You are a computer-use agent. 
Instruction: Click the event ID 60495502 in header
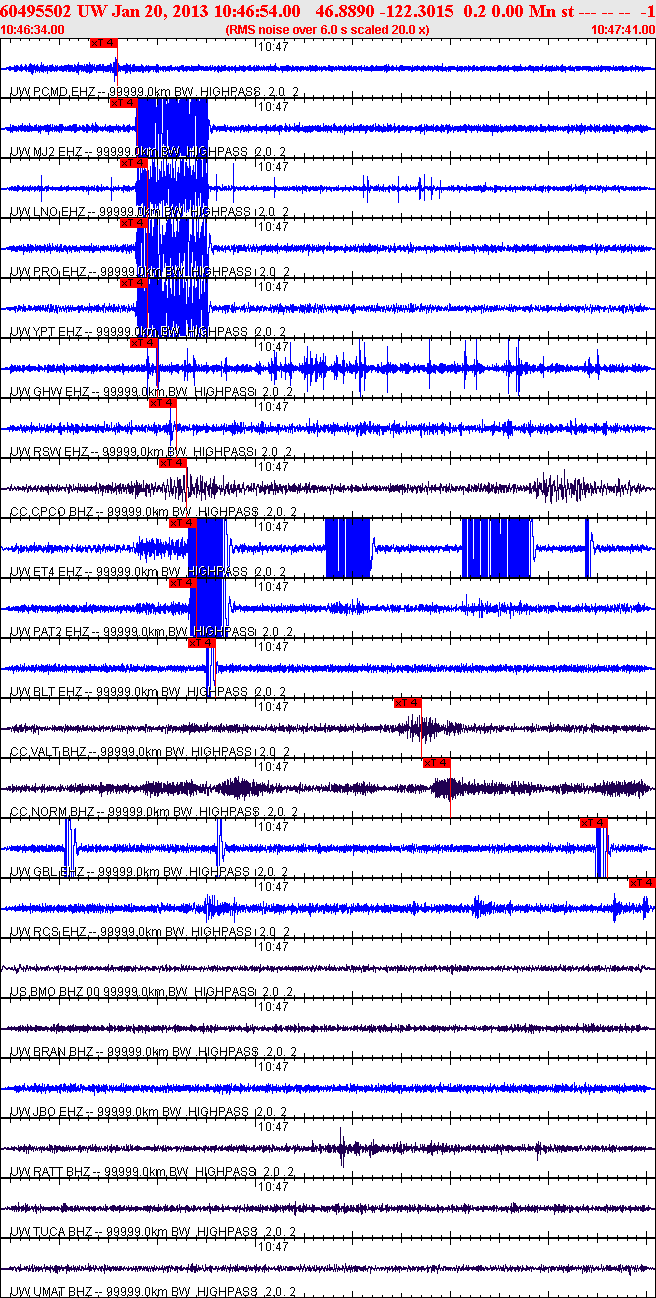tap(34, 10)
